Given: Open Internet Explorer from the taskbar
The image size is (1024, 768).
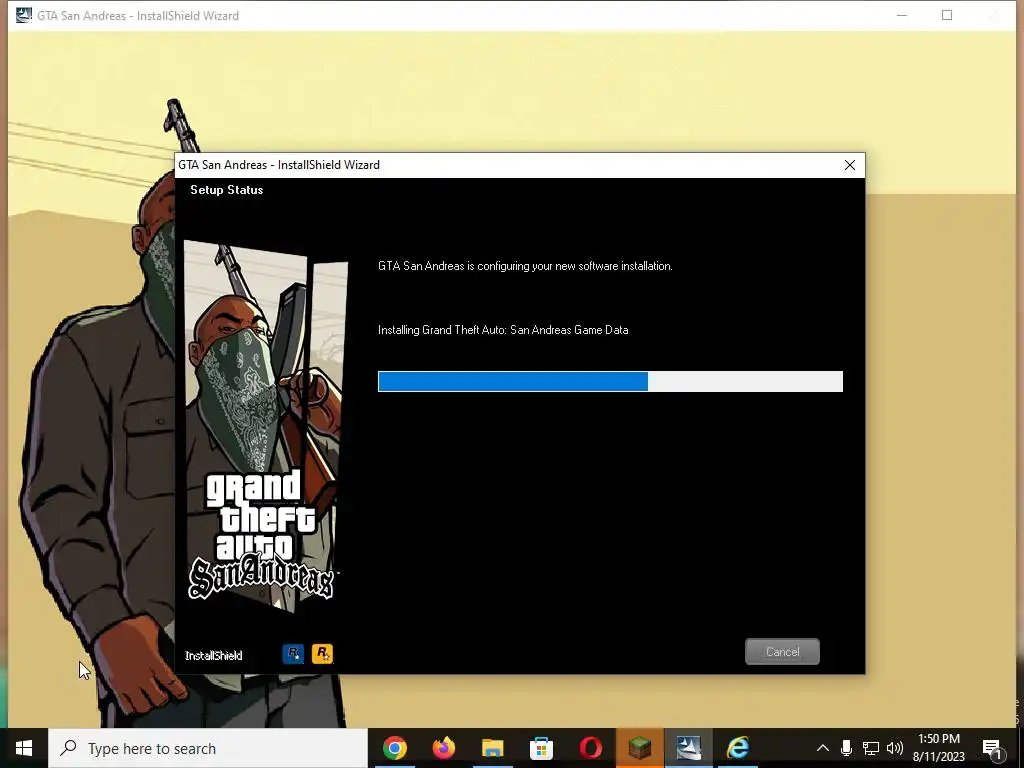Looking at the screenshot, I should click(x=737, y=748).
